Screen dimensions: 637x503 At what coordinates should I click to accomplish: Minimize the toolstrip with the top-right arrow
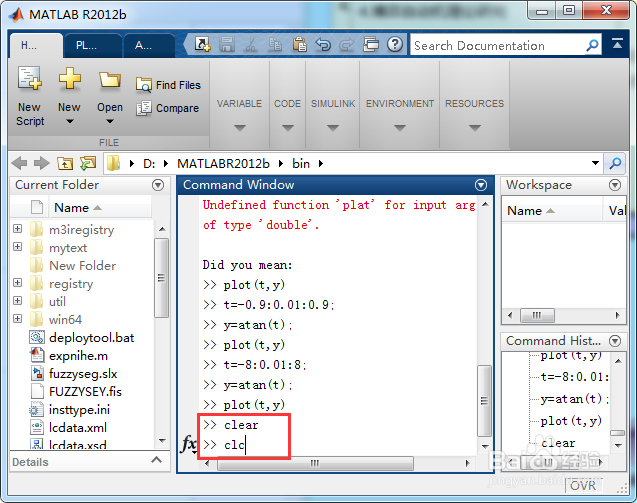point(618,44)
